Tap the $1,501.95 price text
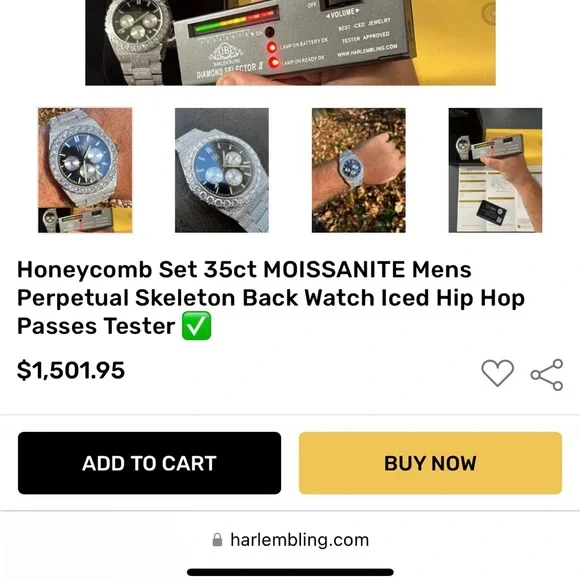Screen dimensions: 580x580 (x=71, y=370)
